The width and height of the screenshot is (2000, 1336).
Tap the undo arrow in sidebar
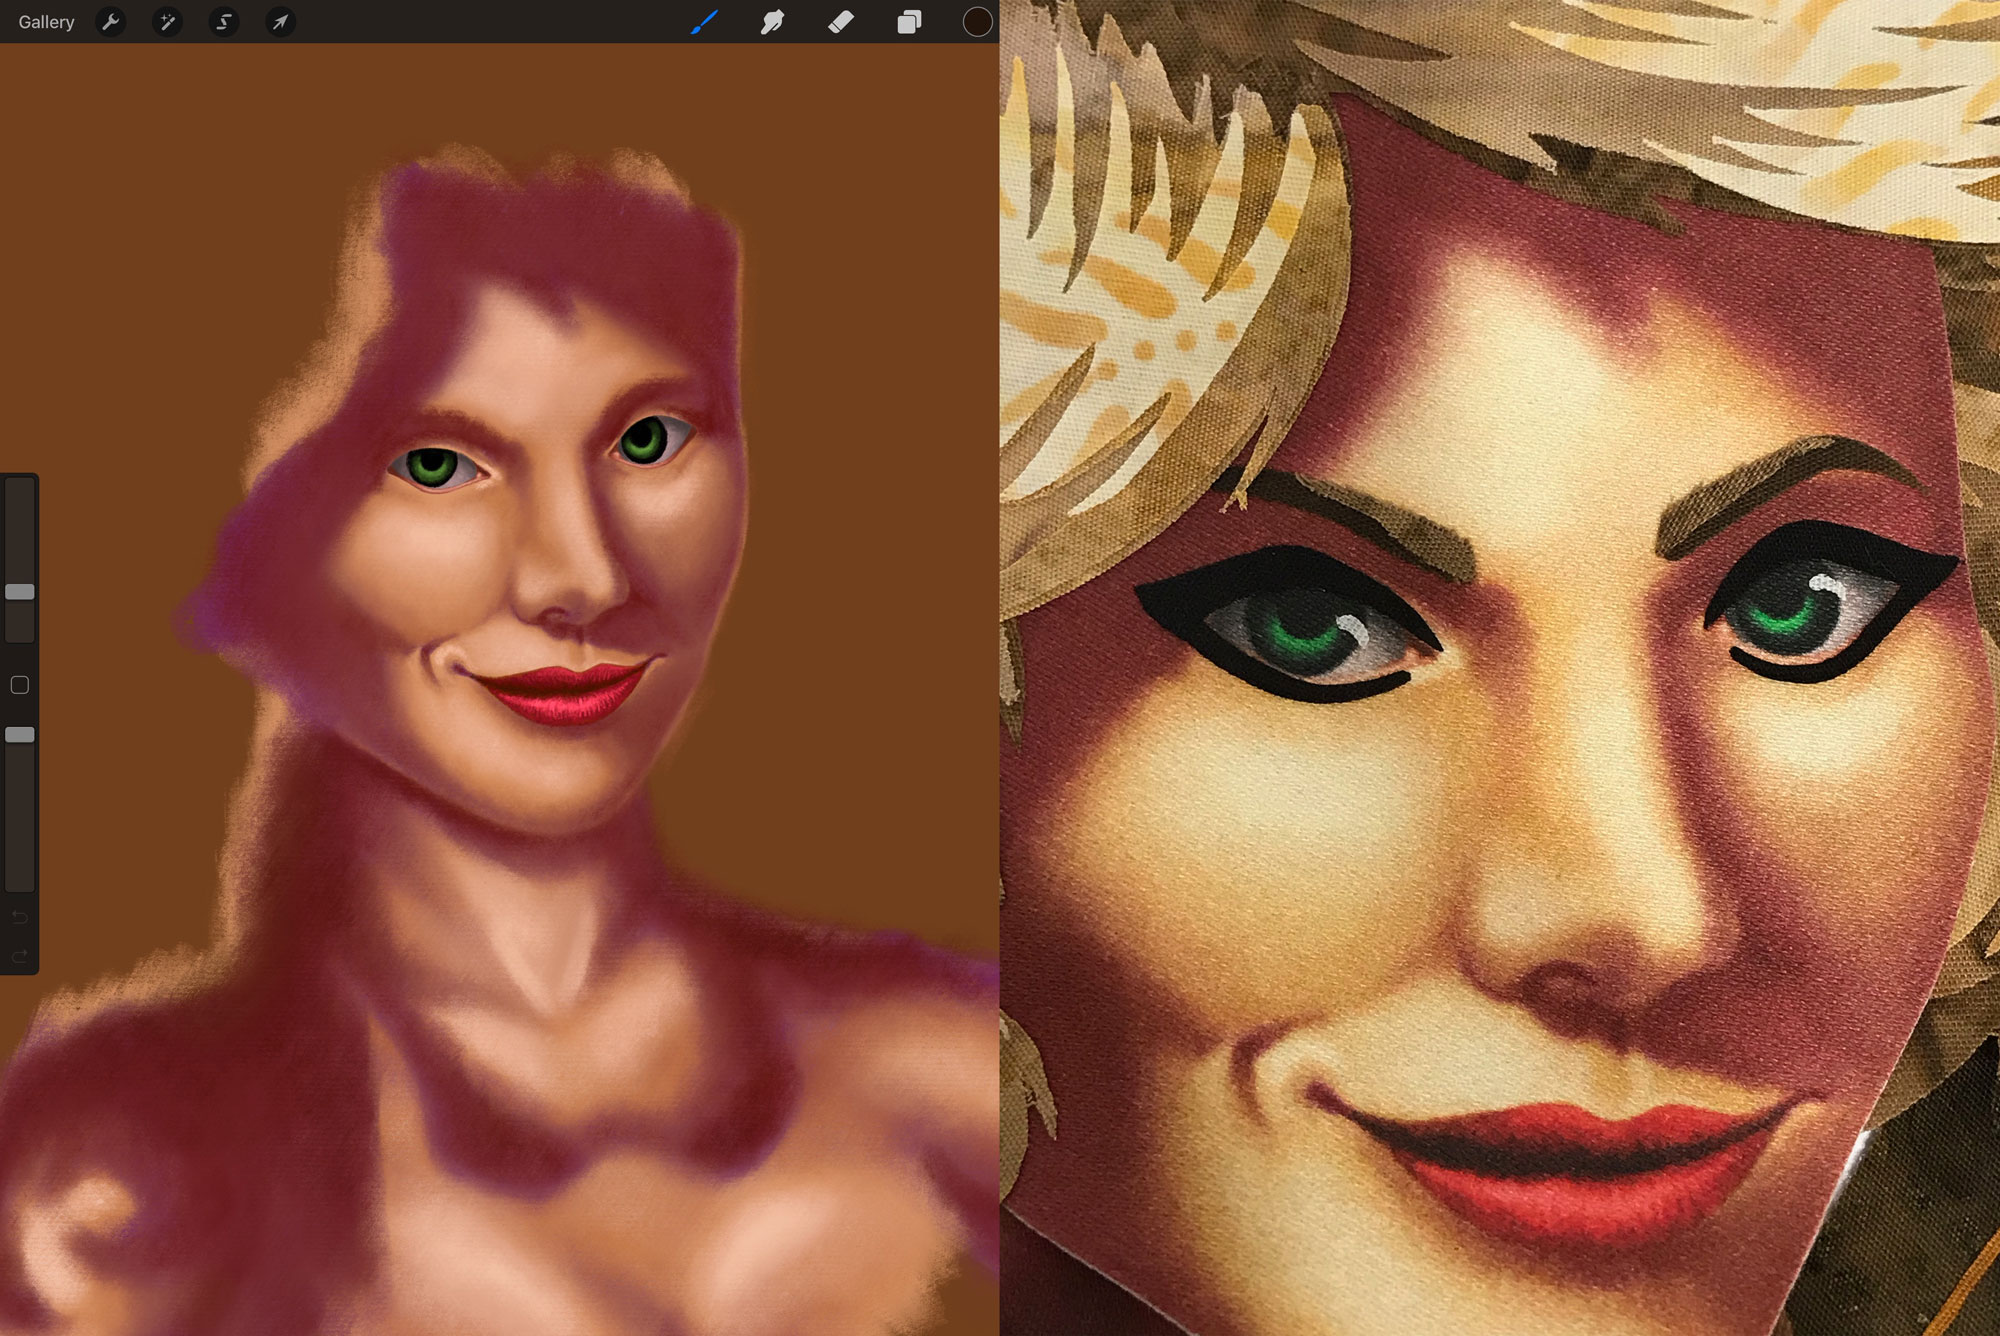(20, 916)
